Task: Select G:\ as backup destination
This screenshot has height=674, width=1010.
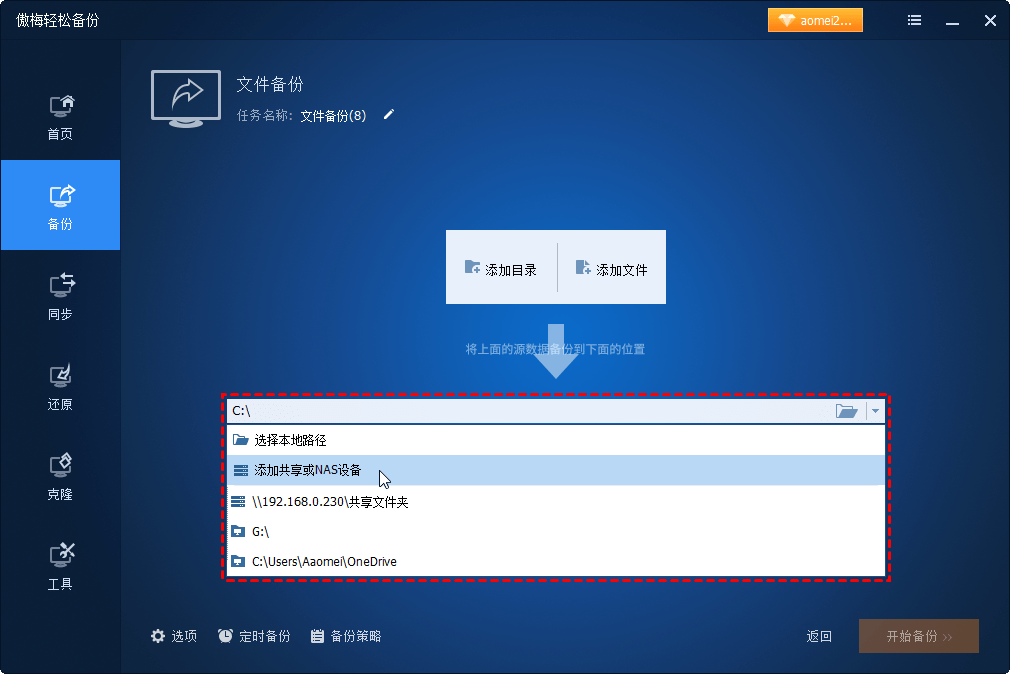Action: coord(260,532)
